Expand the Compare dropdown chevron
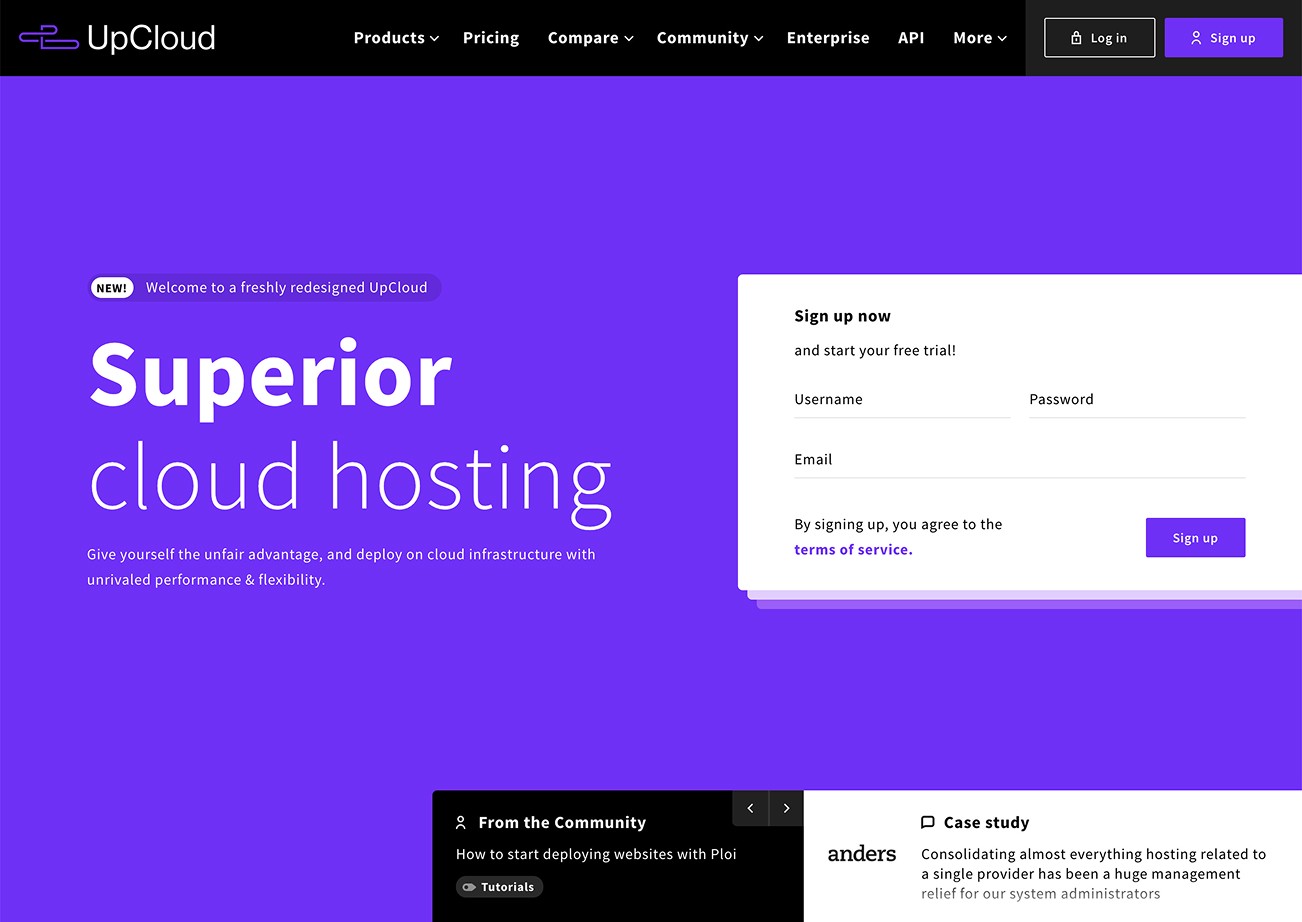The image size is (1302, 922). 628,39
